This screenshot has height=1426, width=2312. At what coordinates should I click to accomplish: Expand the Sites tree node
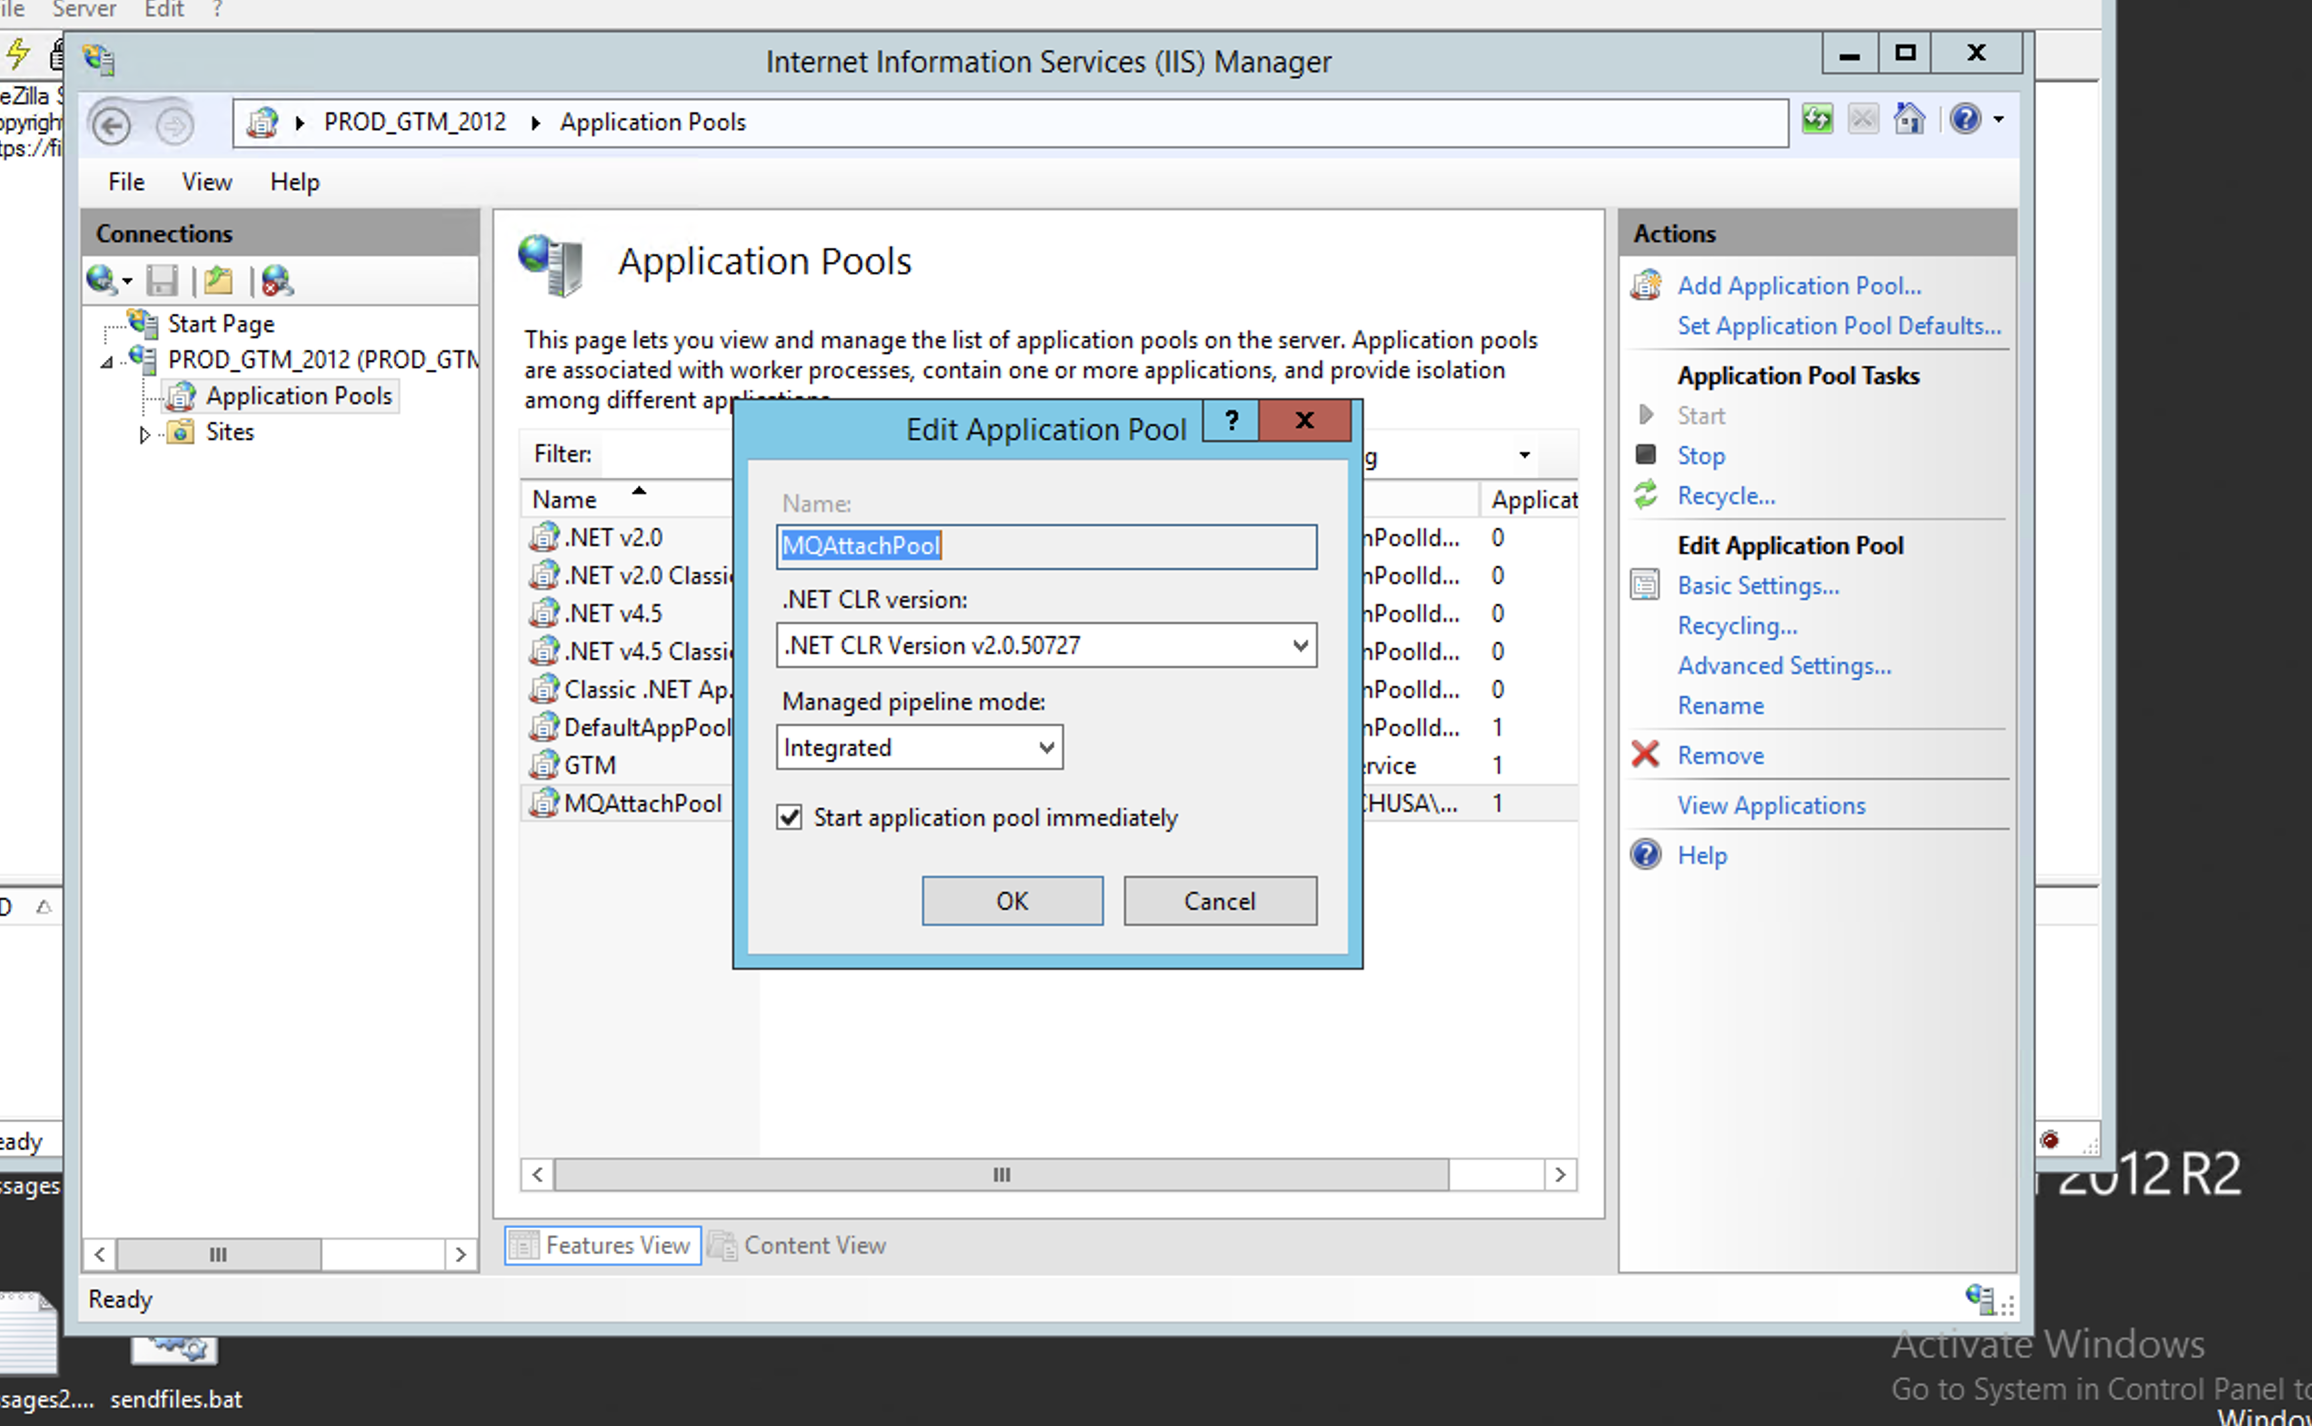(145, 434)
